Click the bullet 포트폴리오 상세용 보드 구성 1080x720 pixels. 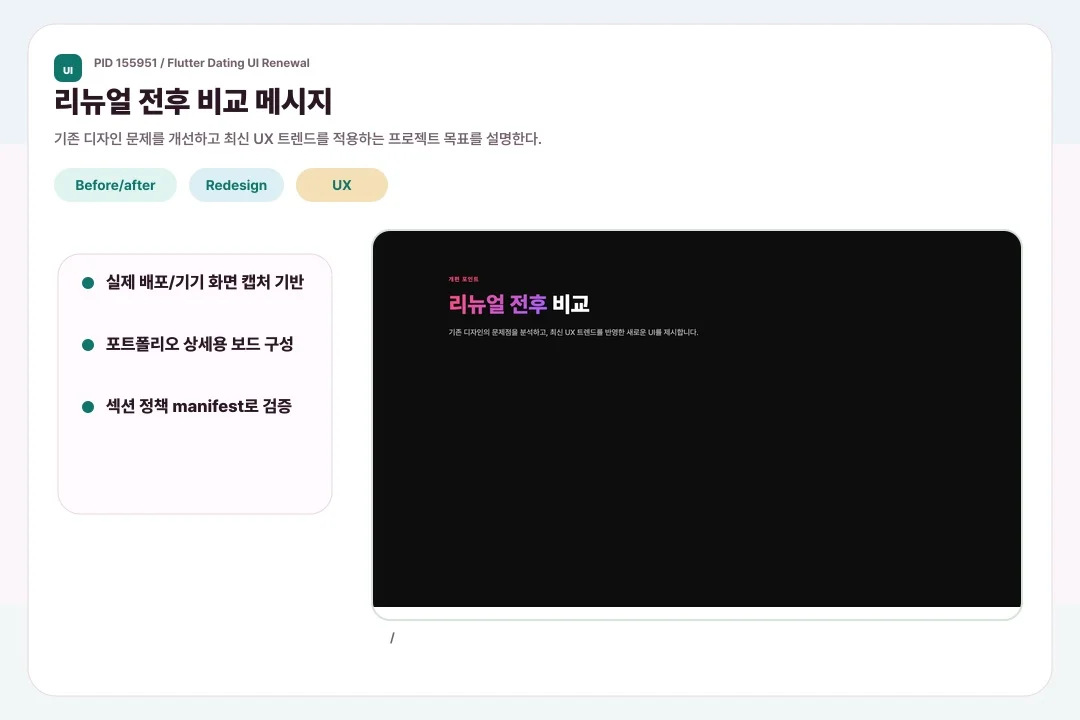200,344
